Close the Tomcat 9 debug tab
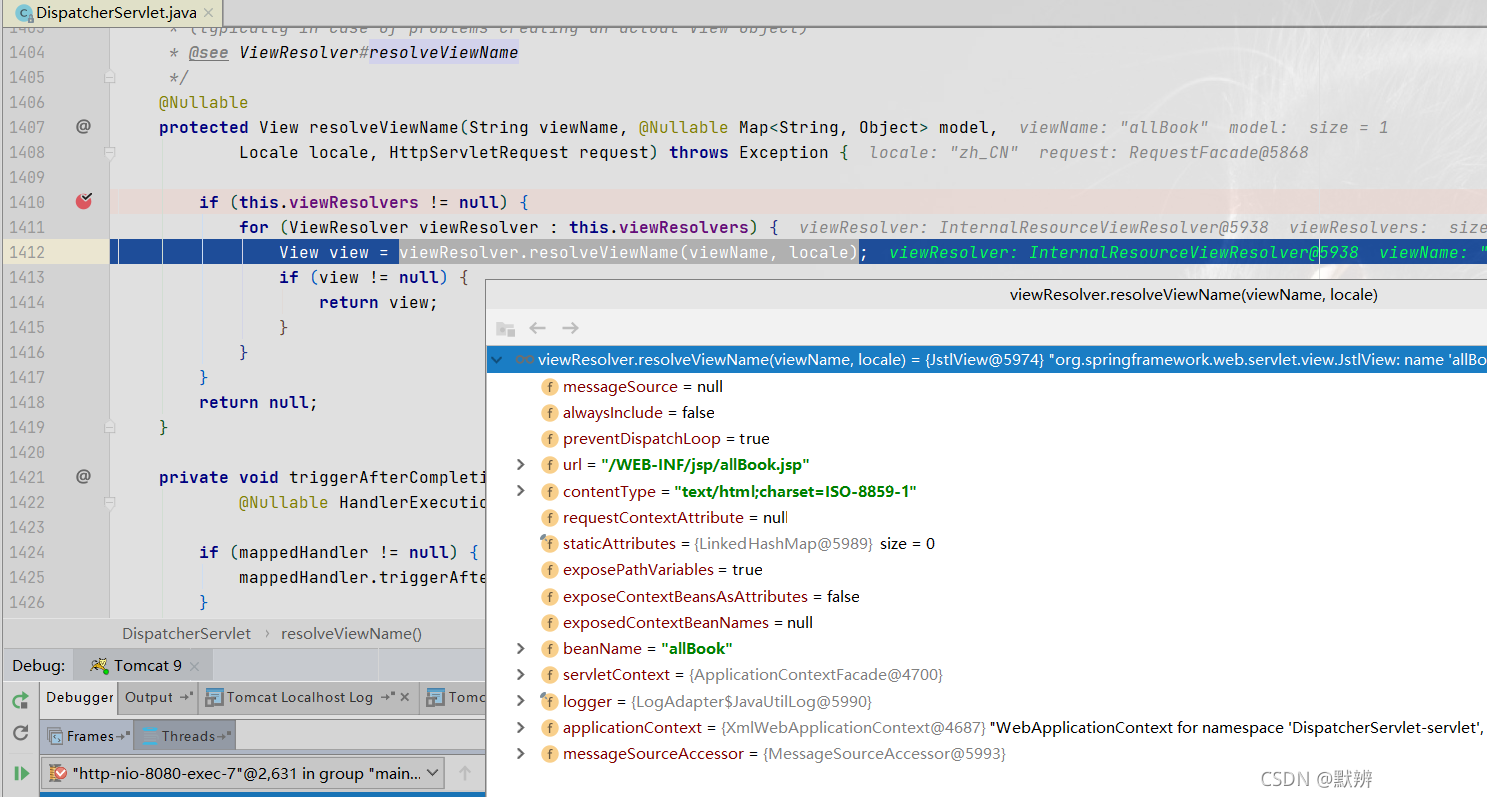Screen dimensions: 1487x797 [195, 667]
